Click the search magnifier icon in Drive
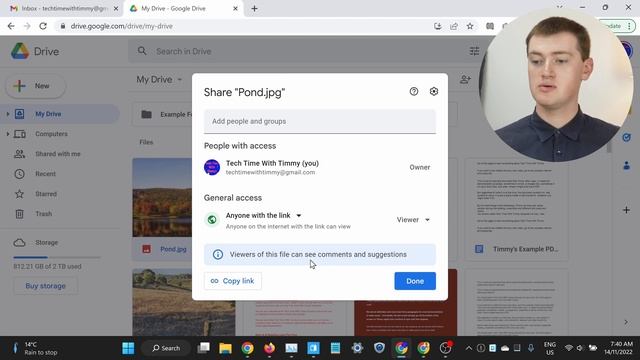Image resolution: width=640 pixels, height=360 pixels. [x=142, y=51]
